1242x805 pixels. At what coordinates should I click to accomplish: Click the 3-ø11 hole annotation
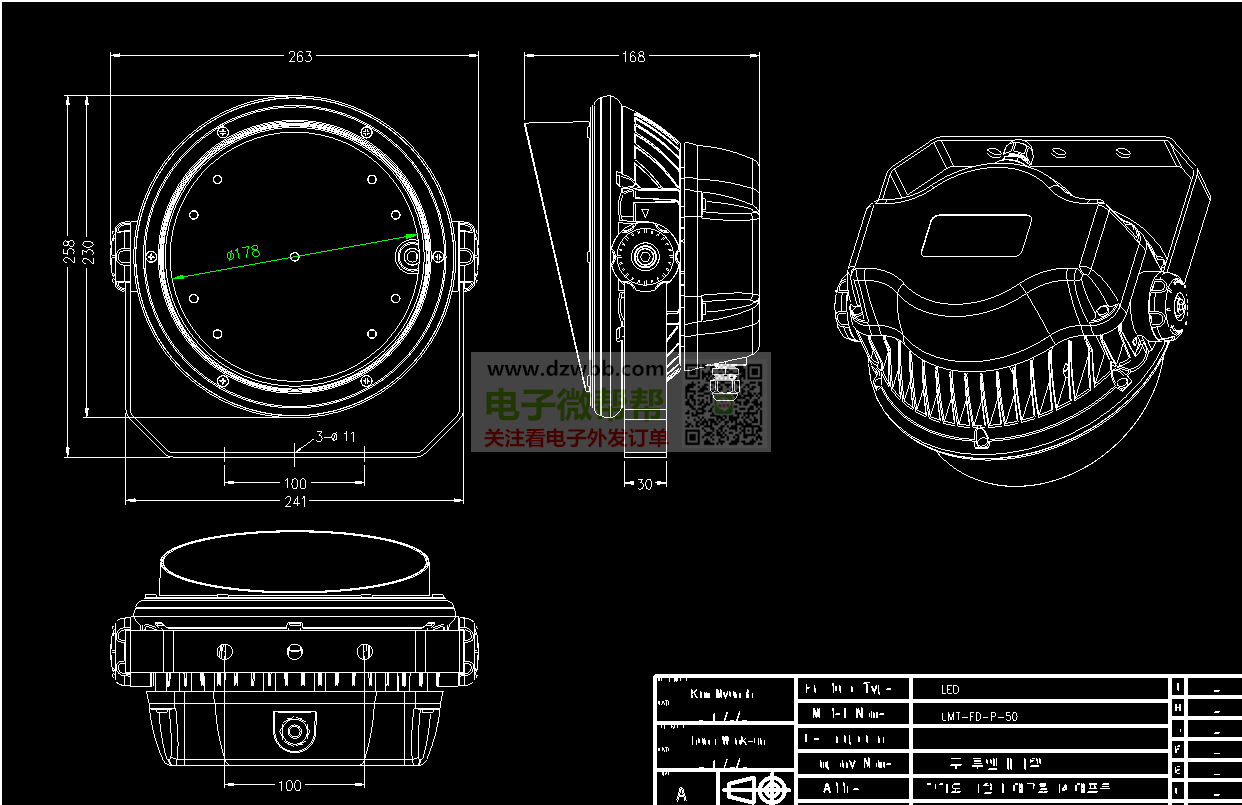click(x=336, y=436)
